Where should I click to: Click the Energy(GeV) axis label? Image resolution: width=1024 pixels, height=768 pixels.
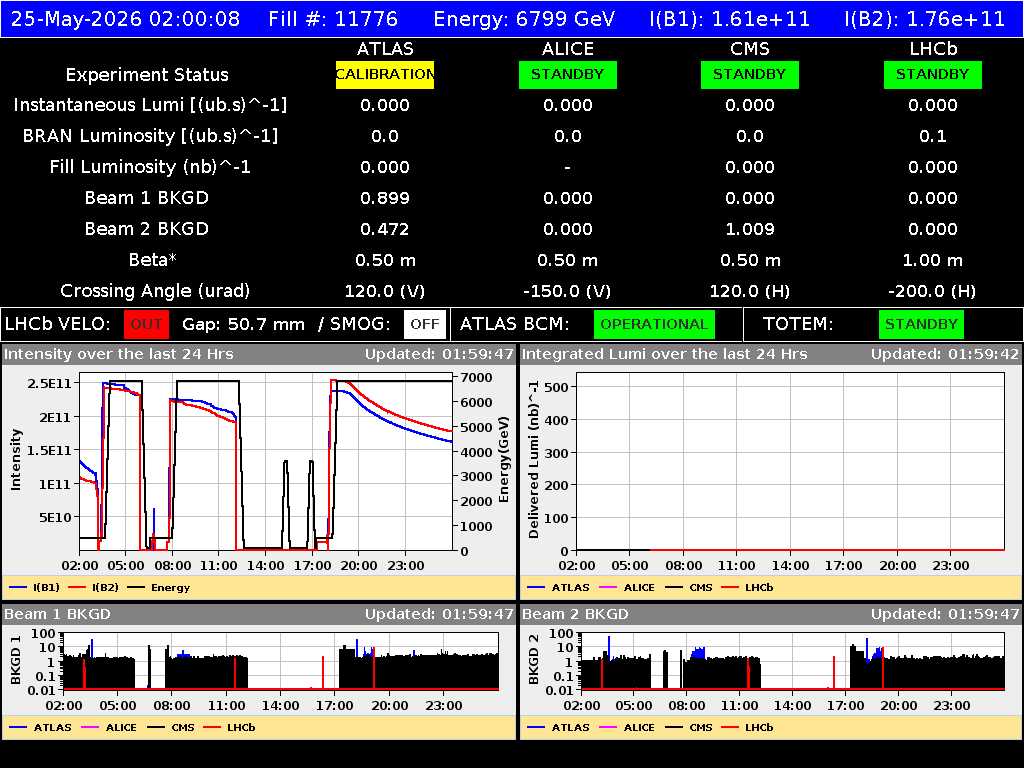(x=504, y=460)
